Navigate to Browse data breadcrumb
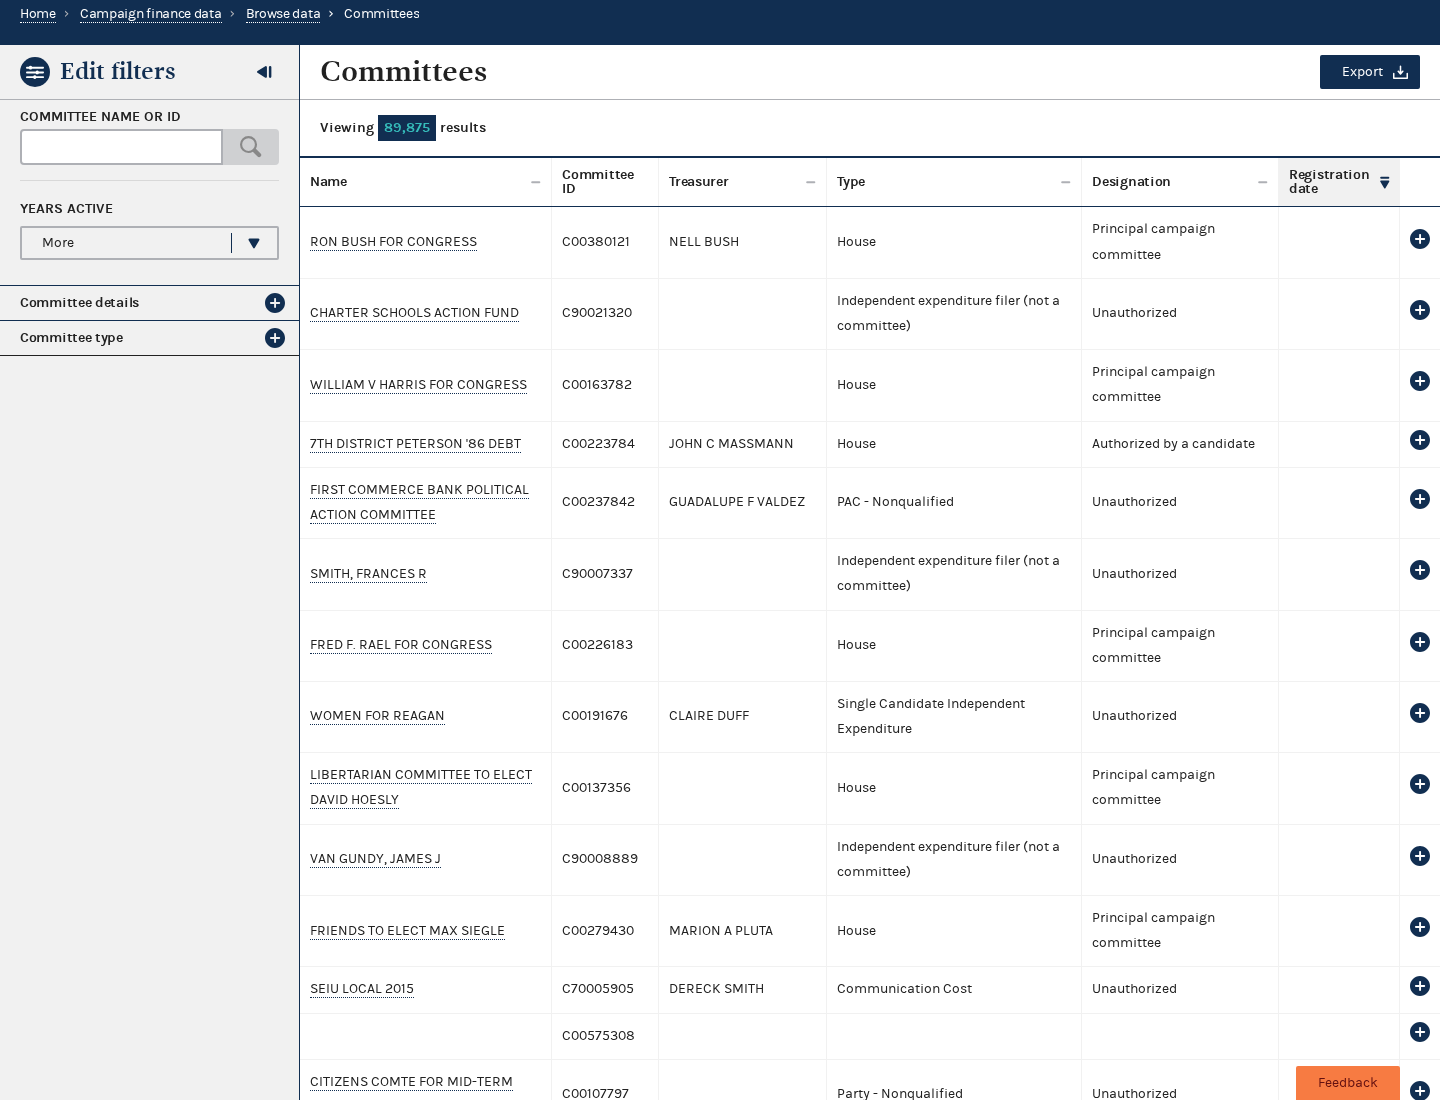The width and height of the screenshot is (1440, 1100). (283, 14)
